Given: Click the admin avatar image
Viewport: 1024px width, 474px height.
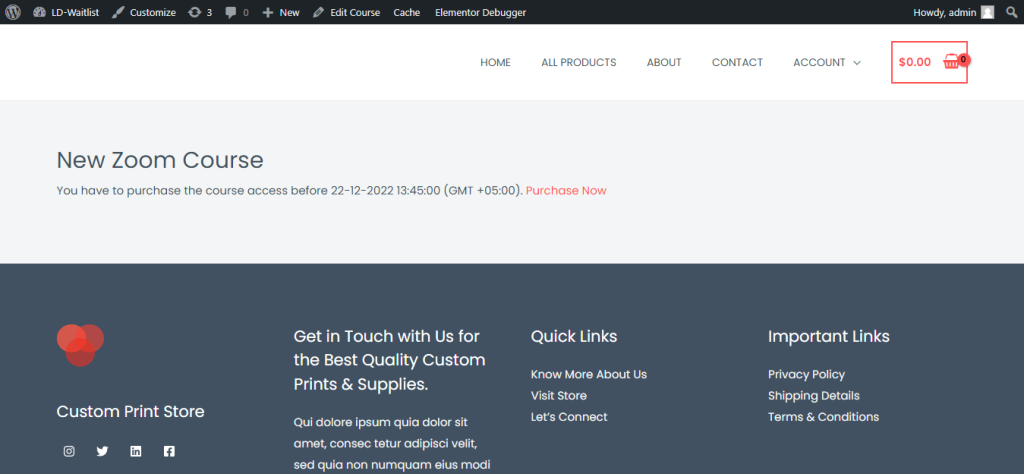Looking at the screenshot, I should click(987, 12).
